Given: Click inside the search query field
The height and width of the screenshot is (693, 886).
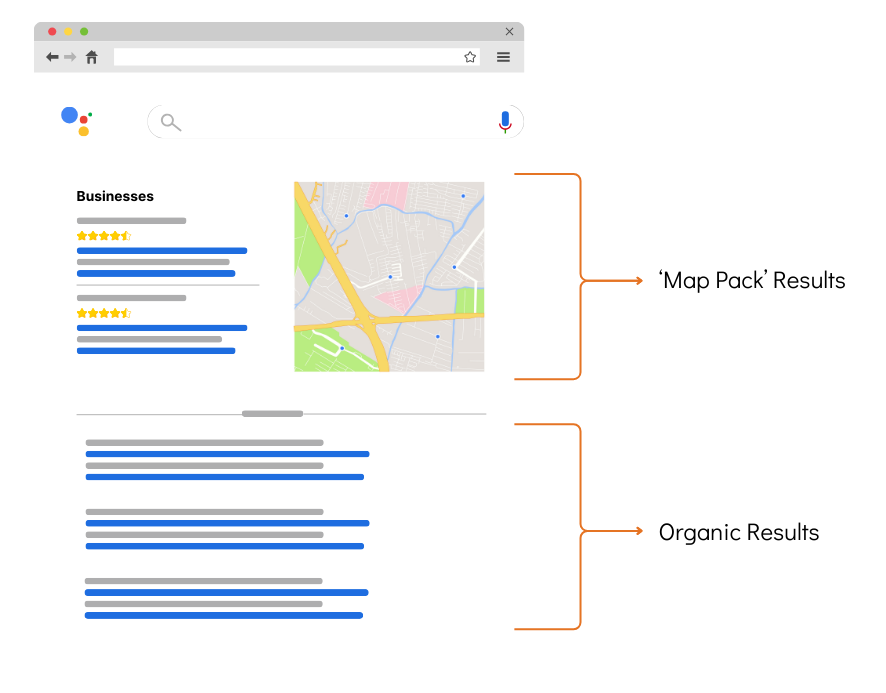Looking at the screenshot, I should click(x=336, y=122).
